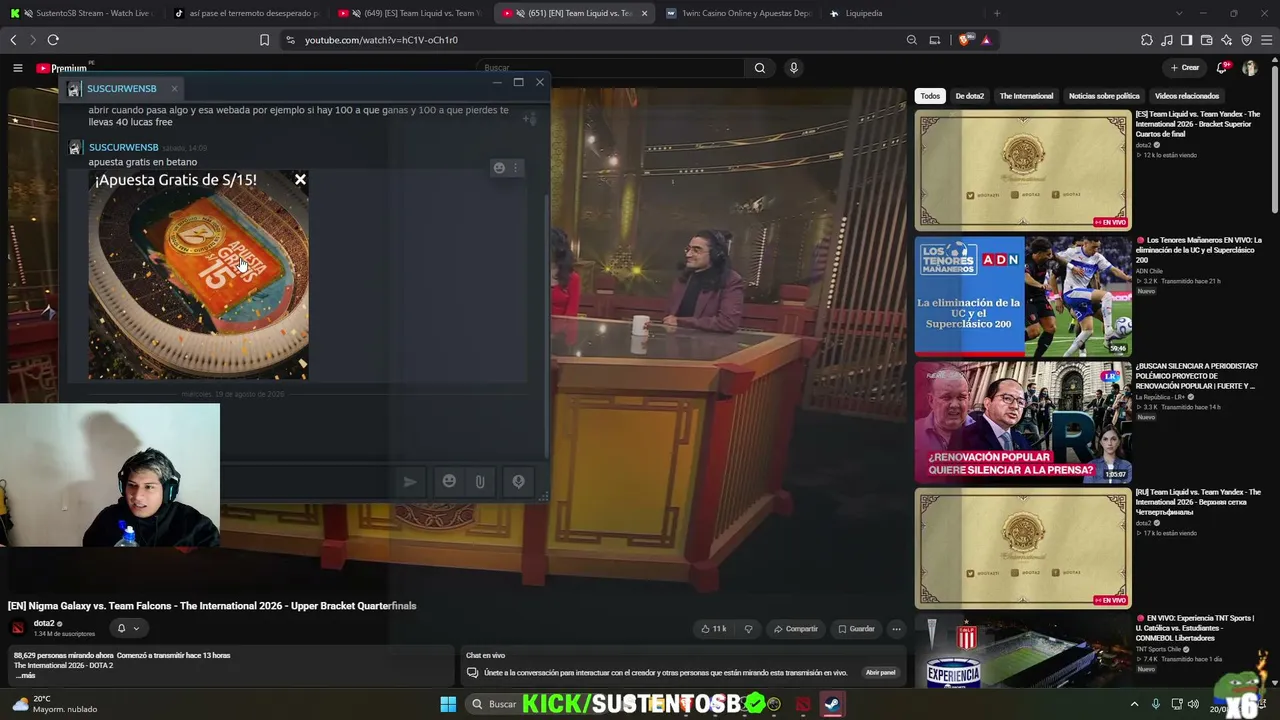Close the SUSCURWENSB chat tab
Screen dimensions: 1280x720
(x=174, y=89)
